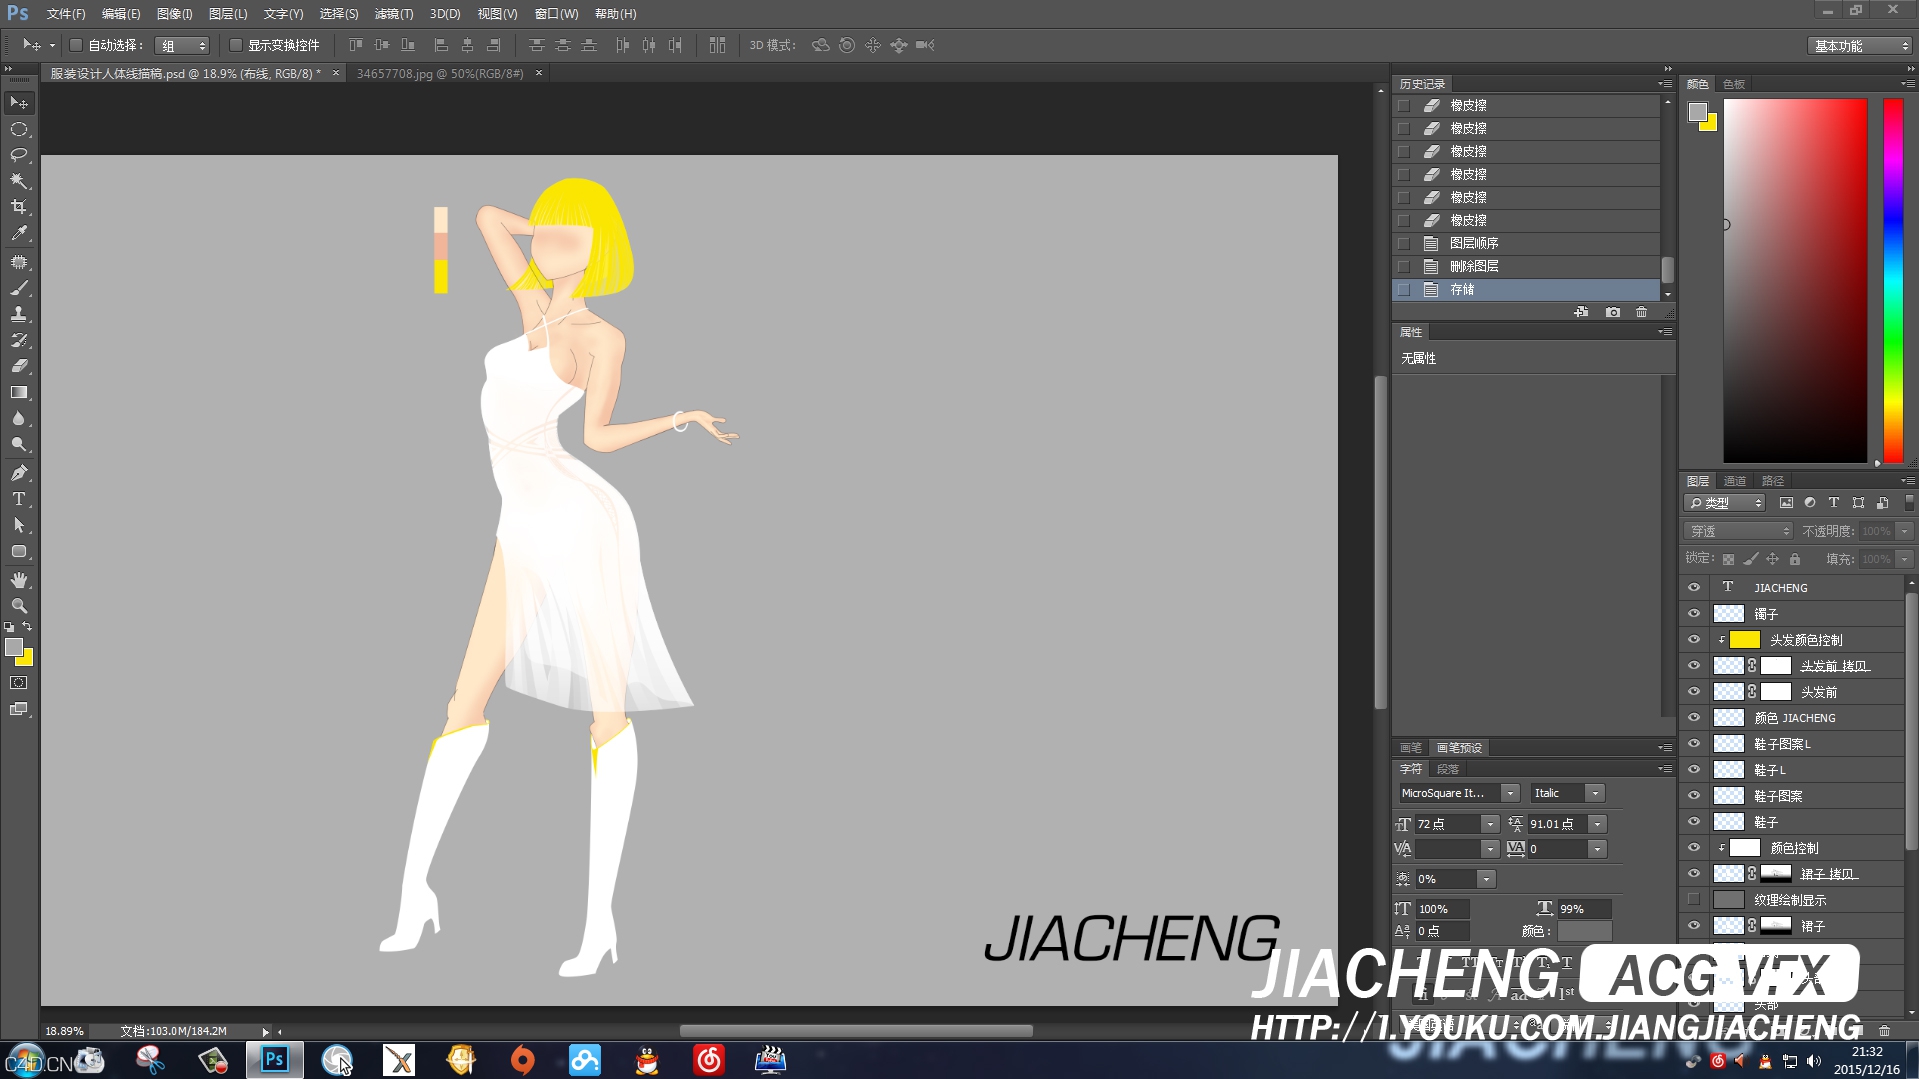Select the Zoom tool in toolbar
This screenshot has width=1919, height=1079.
coord(18,606)
